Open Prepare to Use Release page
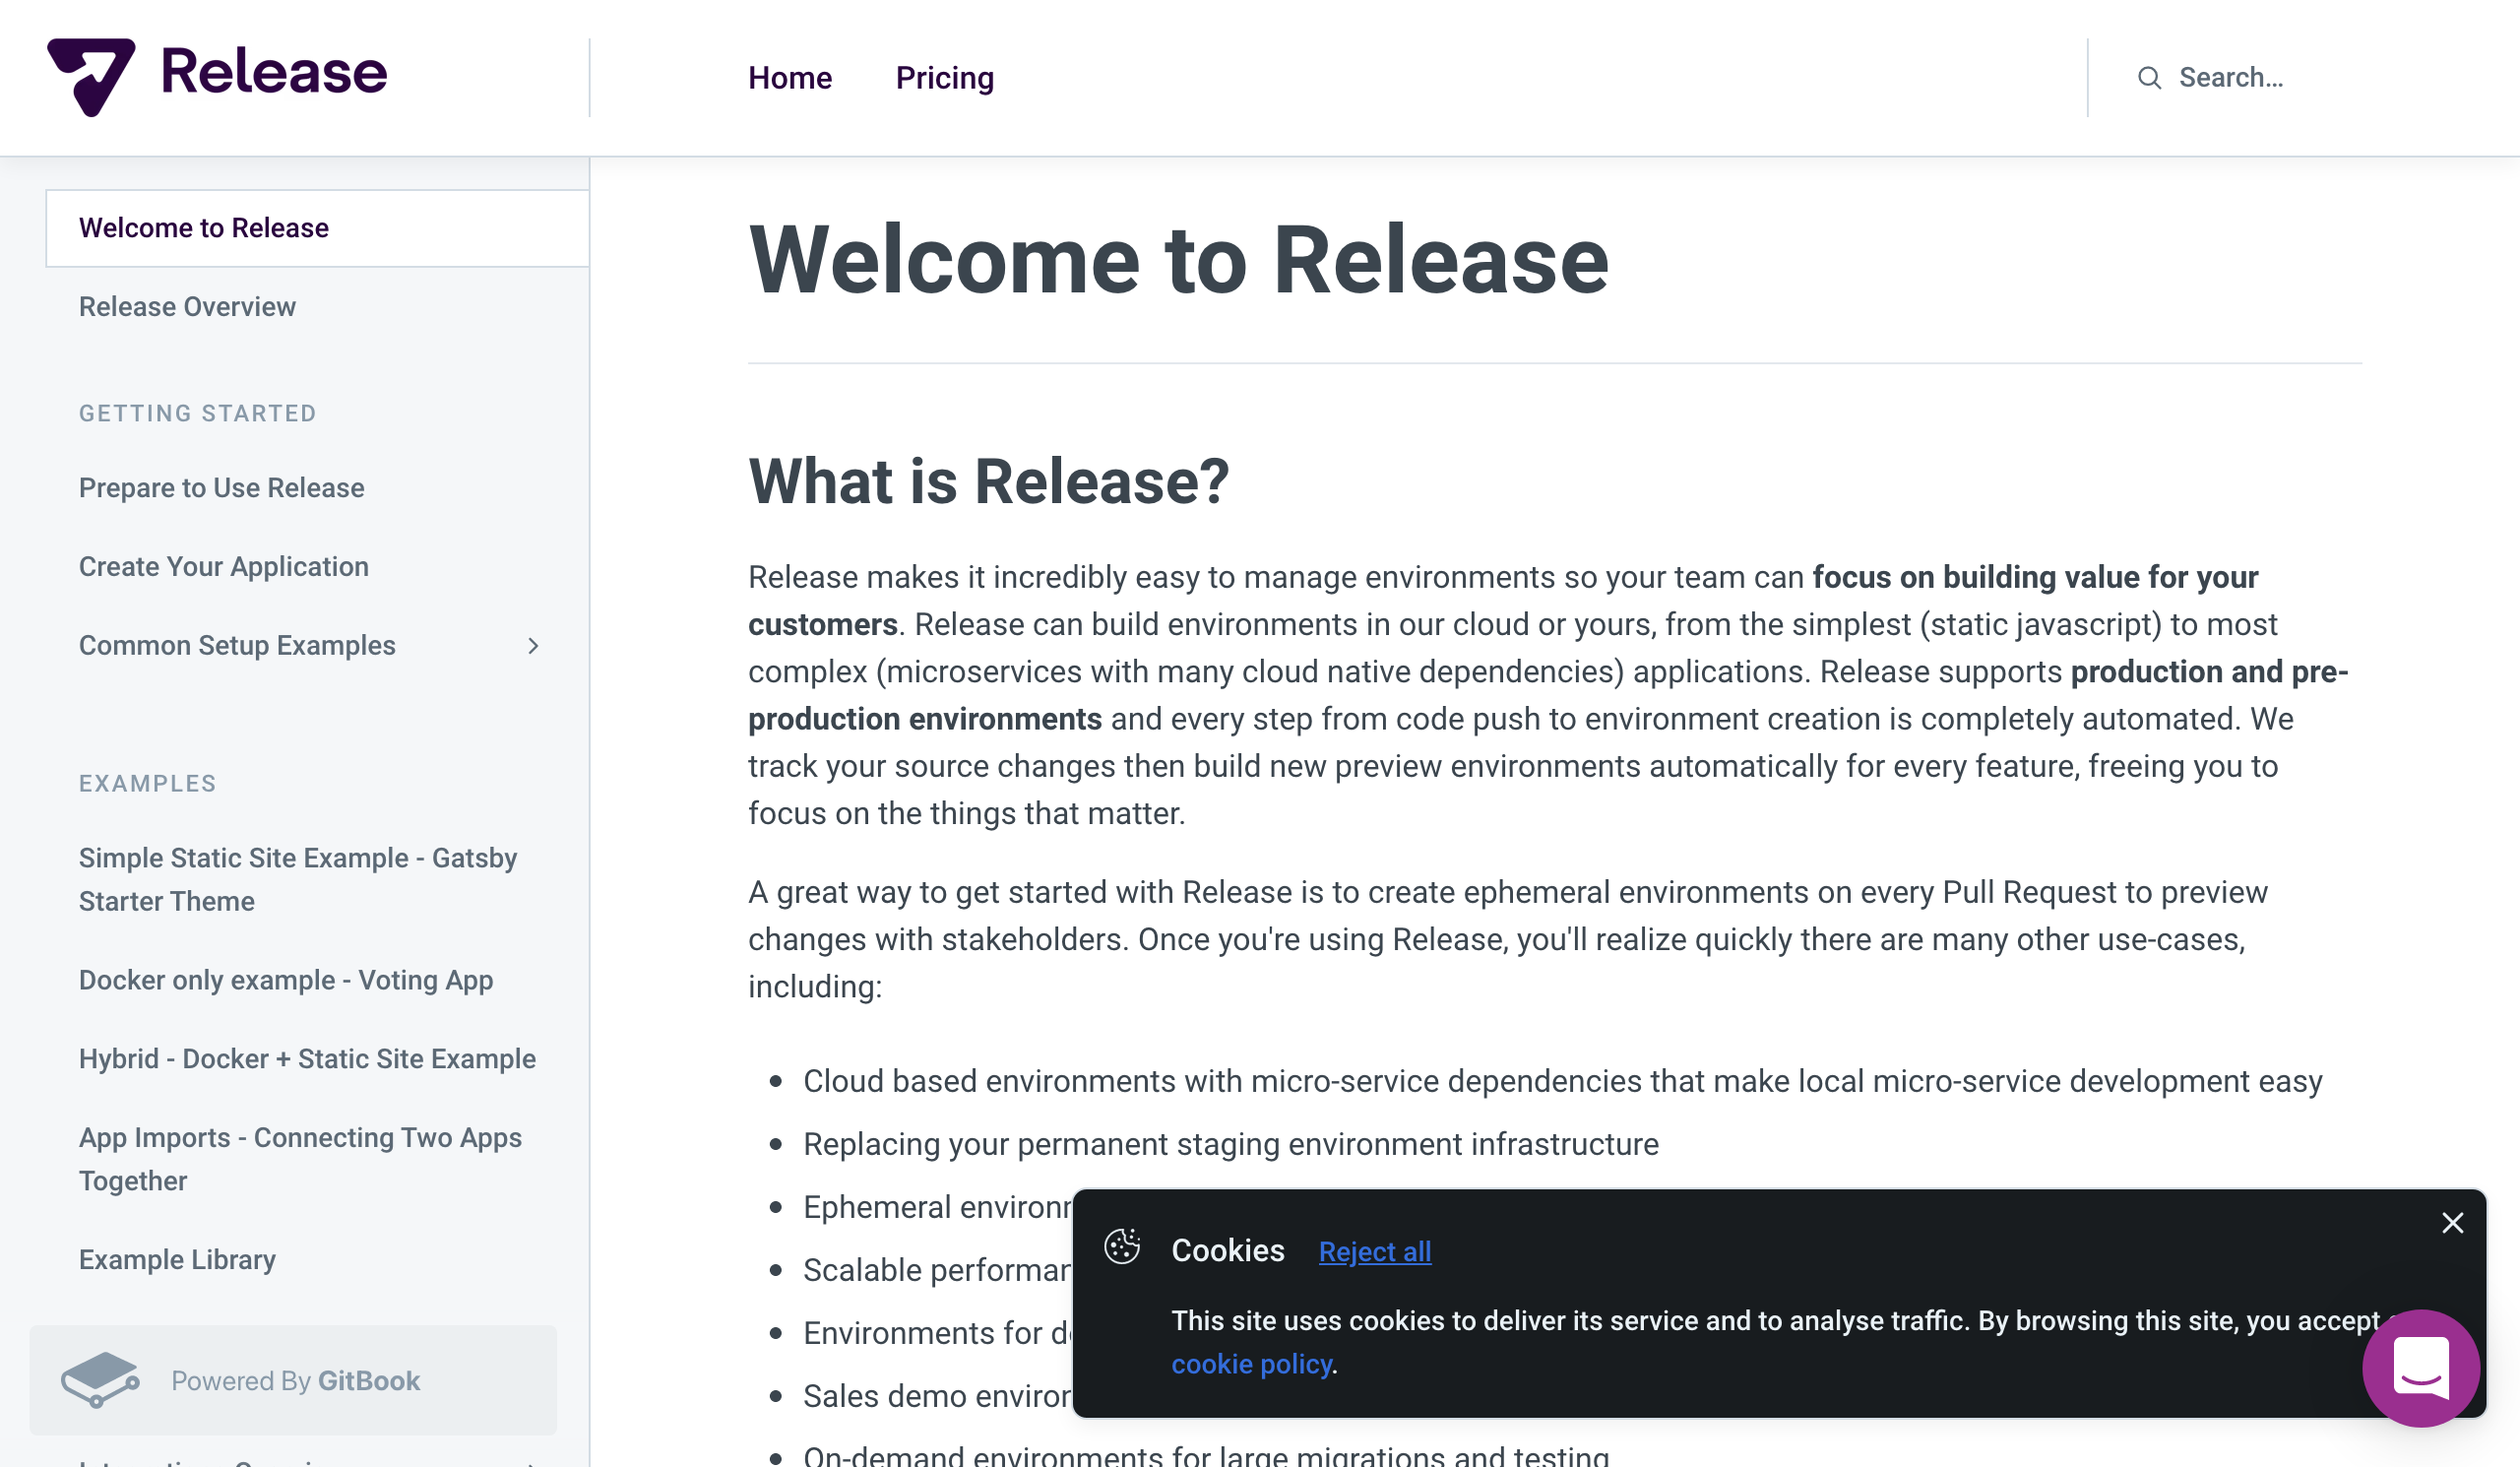Screen dimensions: 2520x1467 click(x=221, y=488)
